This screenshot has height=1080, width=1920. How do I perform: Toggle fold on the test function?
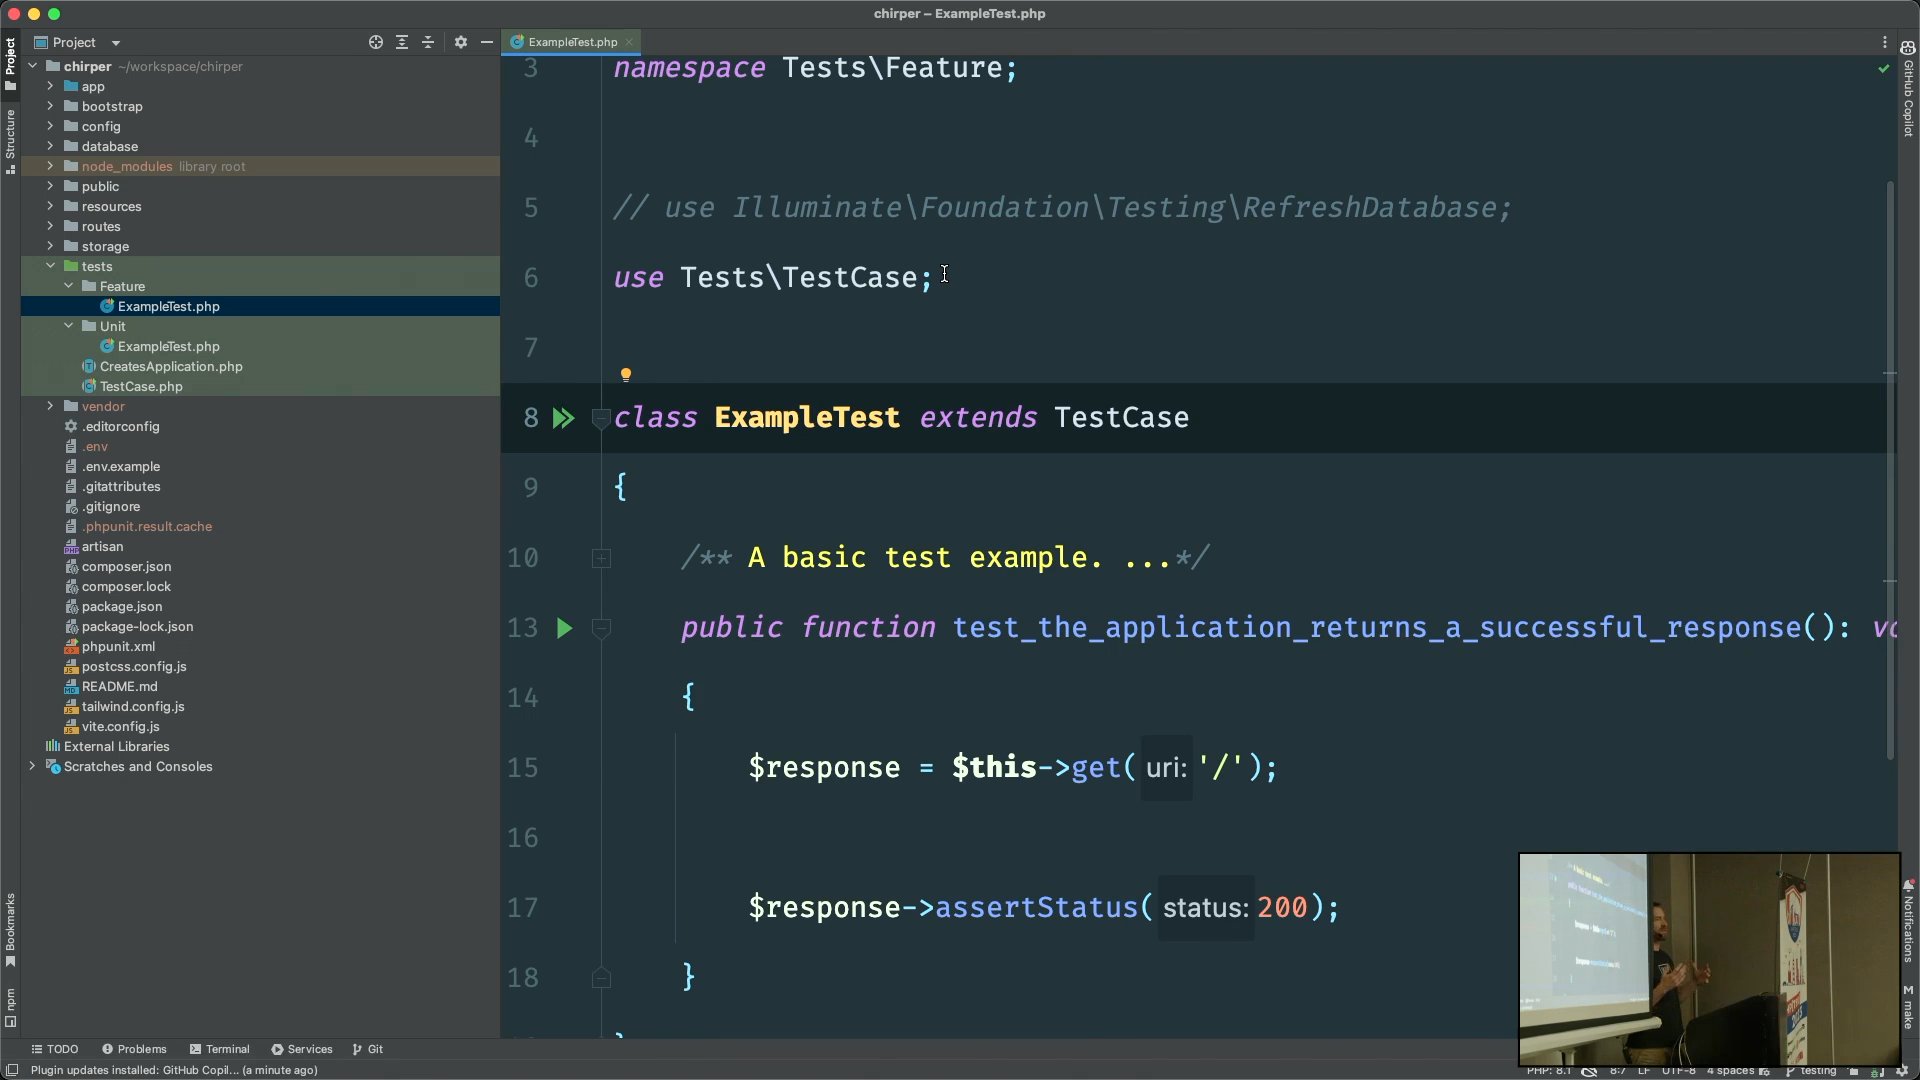601,628
